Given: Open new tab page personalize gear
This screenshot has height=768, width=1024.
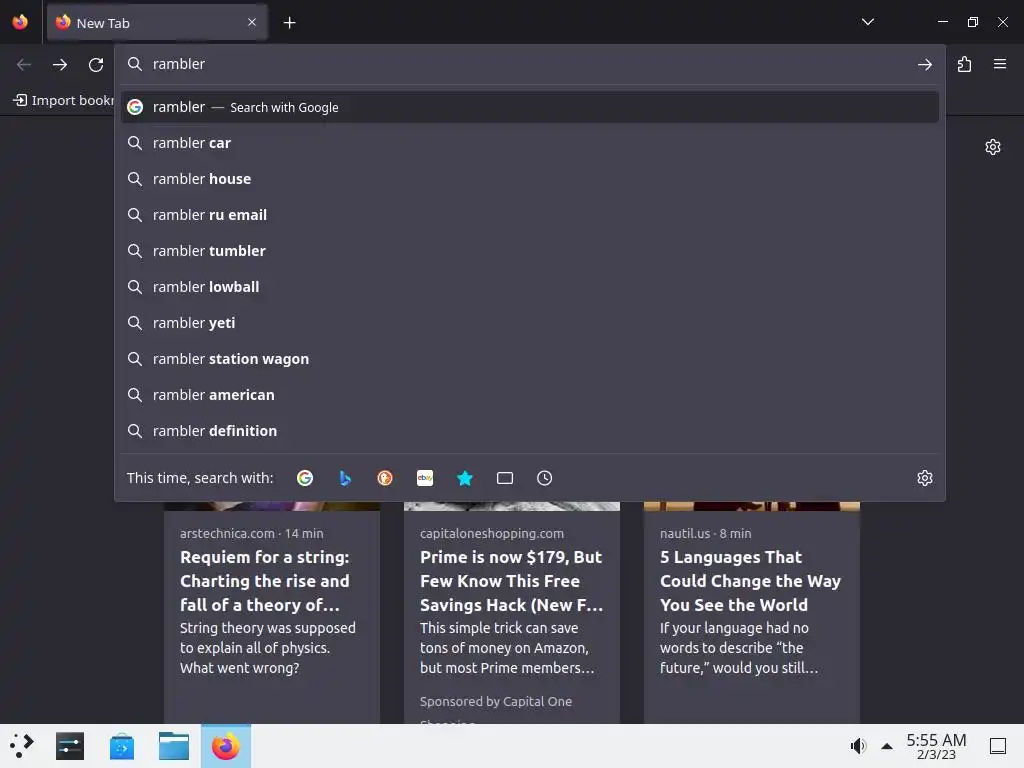Looking at the screenshot, I should coord(993,147).
